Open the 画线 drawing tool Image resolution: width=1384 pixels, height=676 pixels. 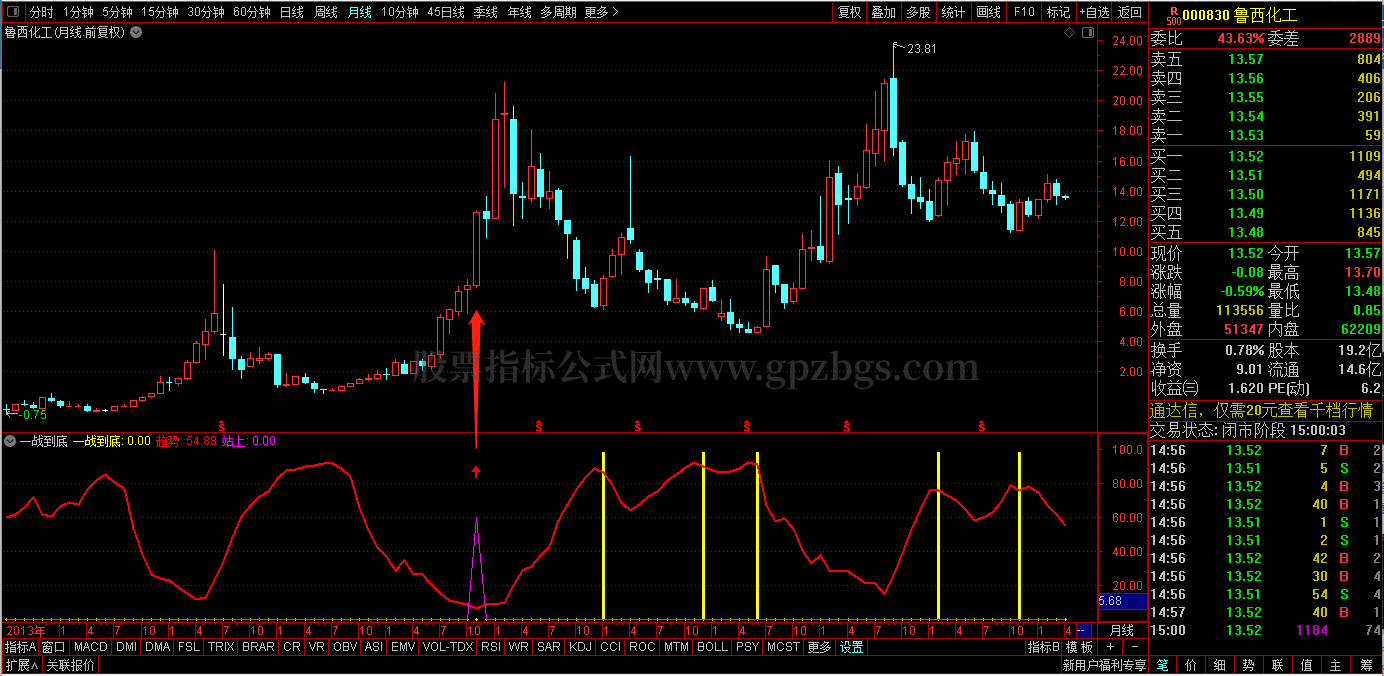(987, 12)
